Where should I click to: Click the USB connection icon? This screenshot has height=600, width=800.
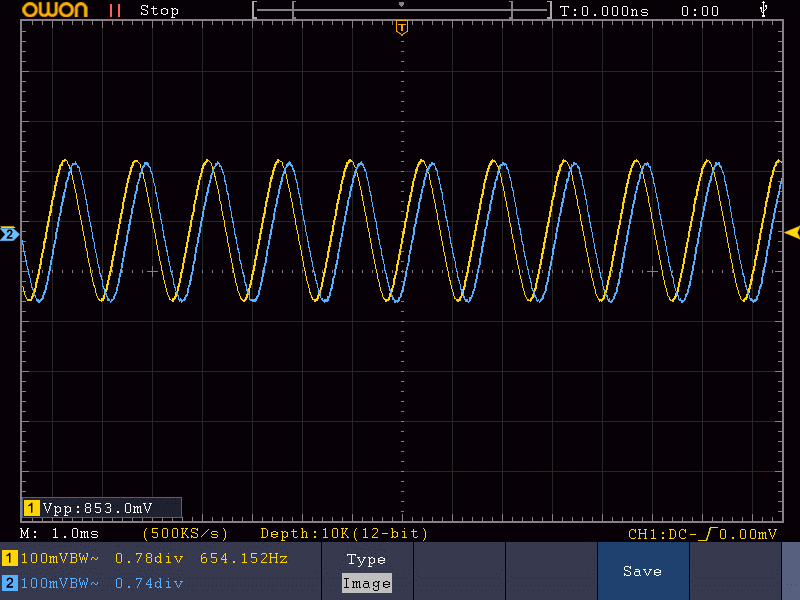pos(765,10)
